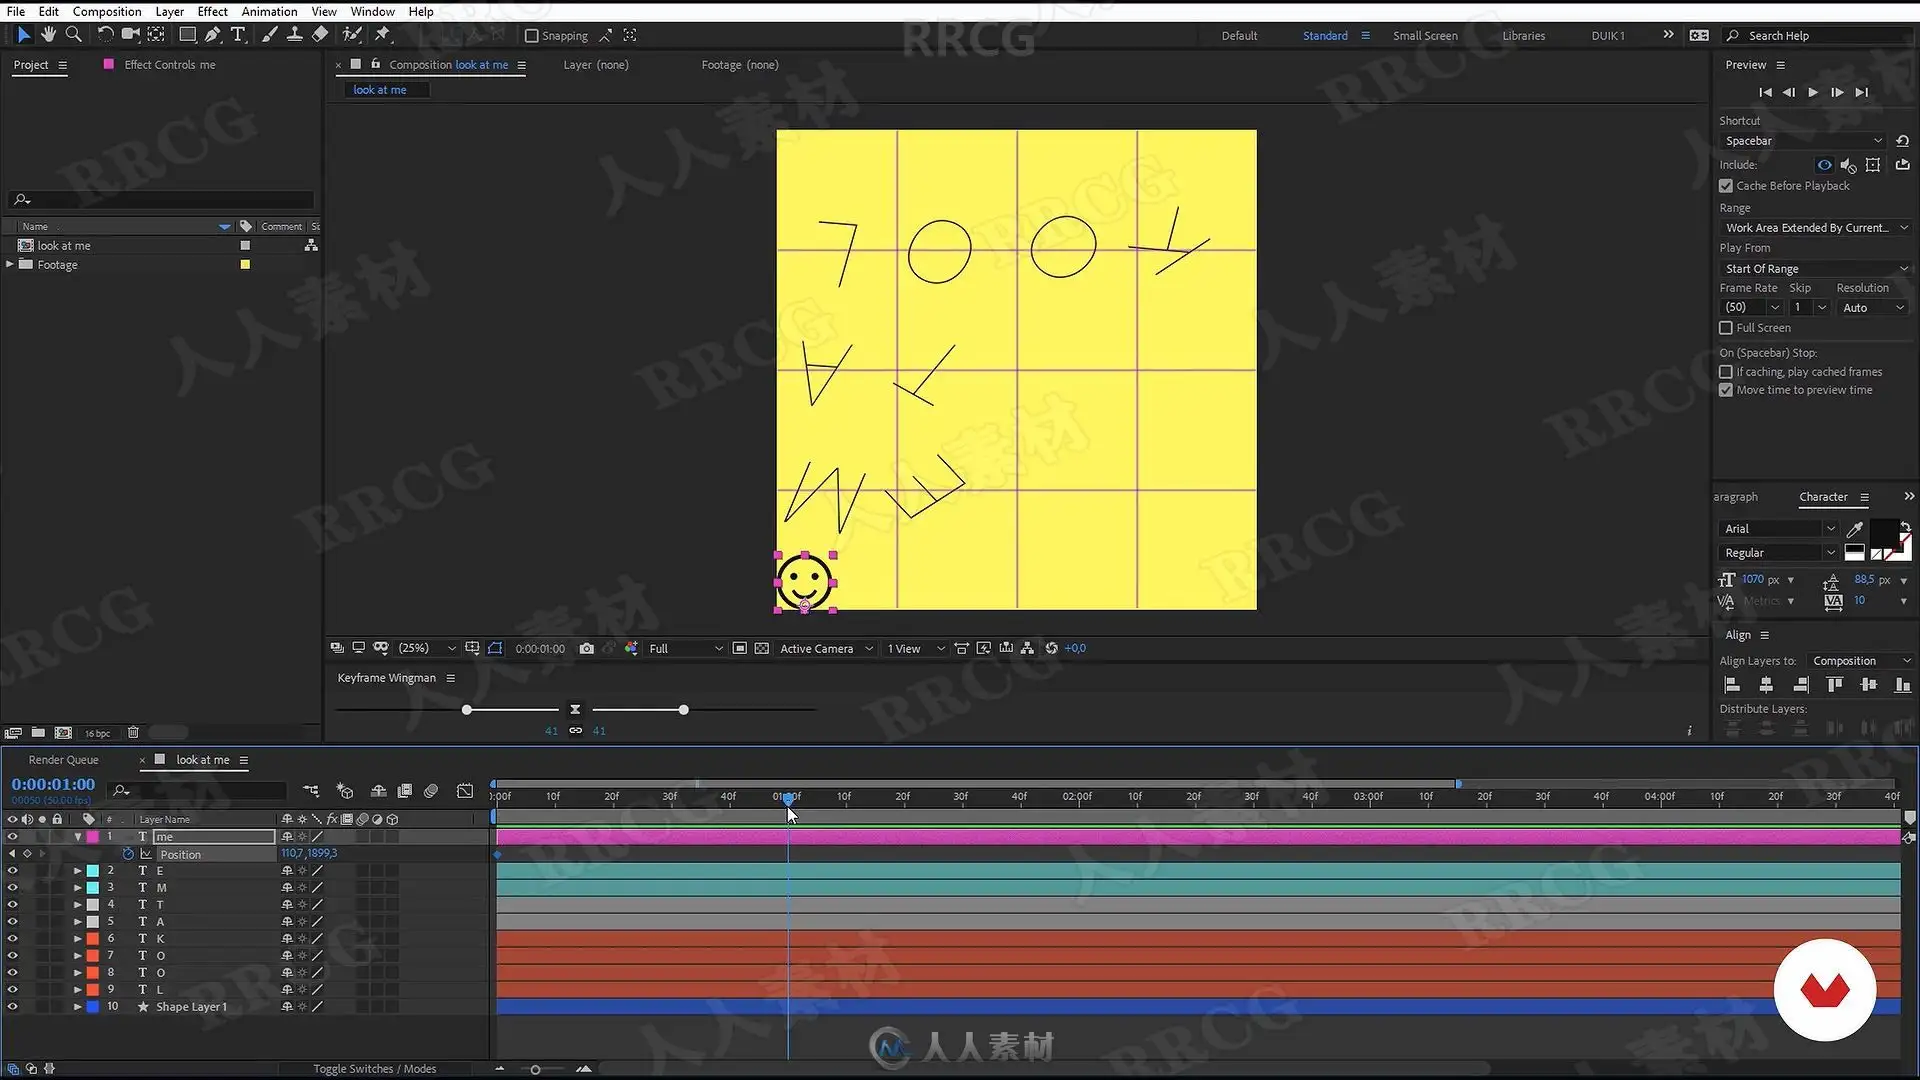Click the Keyframe Wingman left slider handle
The height and width of the screenshot is (1080, 1920).
[x=466, y=710]
